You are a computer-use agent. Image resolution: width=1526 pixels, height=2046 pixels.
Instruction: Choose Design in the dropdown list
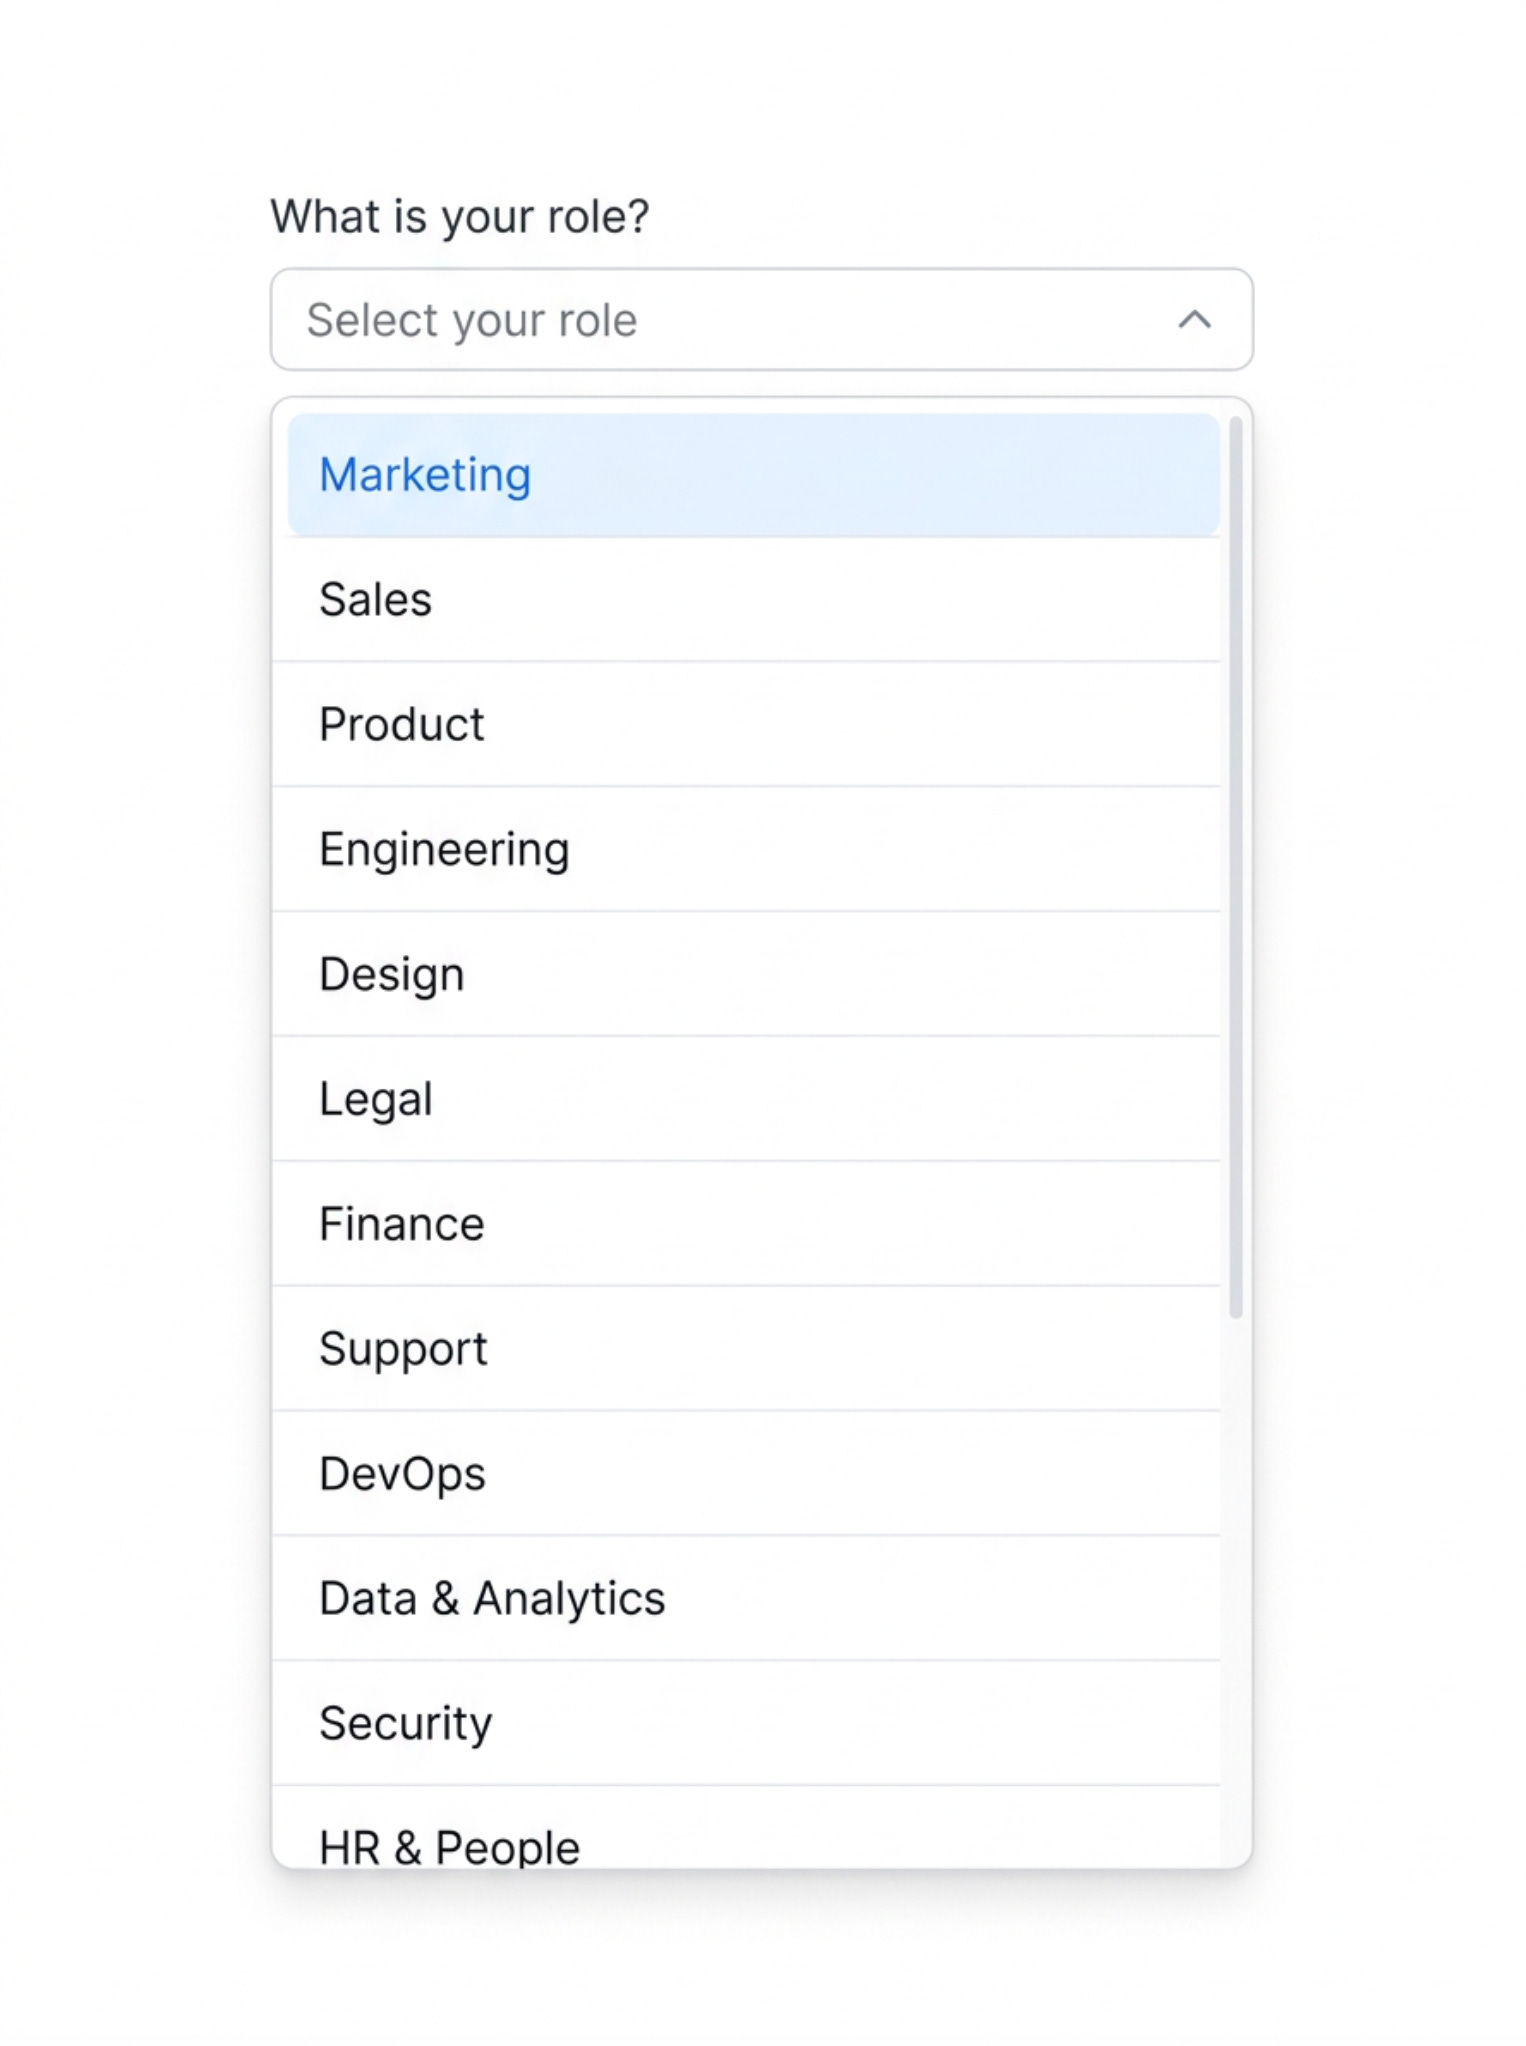pos(746,974)
